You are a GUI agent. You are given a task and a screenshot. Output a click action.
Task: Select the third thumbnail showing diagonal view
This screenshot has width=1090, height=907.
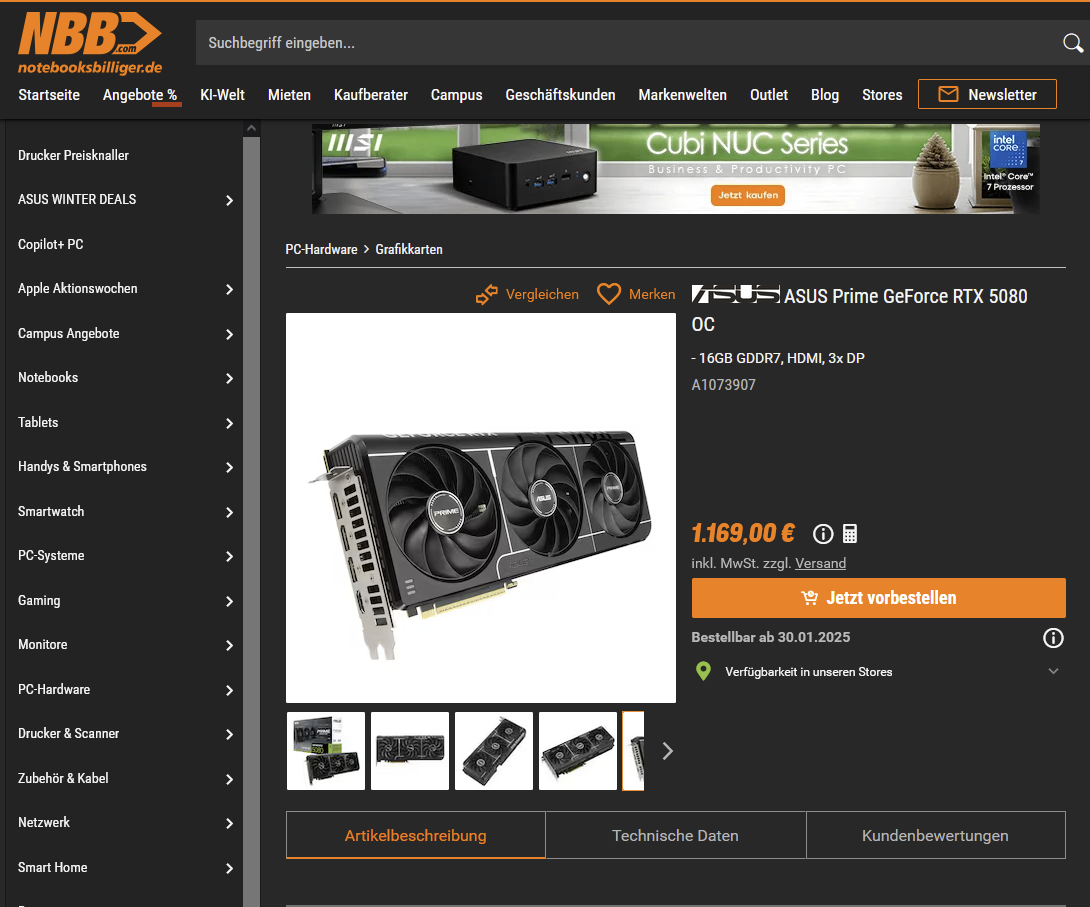click(494, 751)
